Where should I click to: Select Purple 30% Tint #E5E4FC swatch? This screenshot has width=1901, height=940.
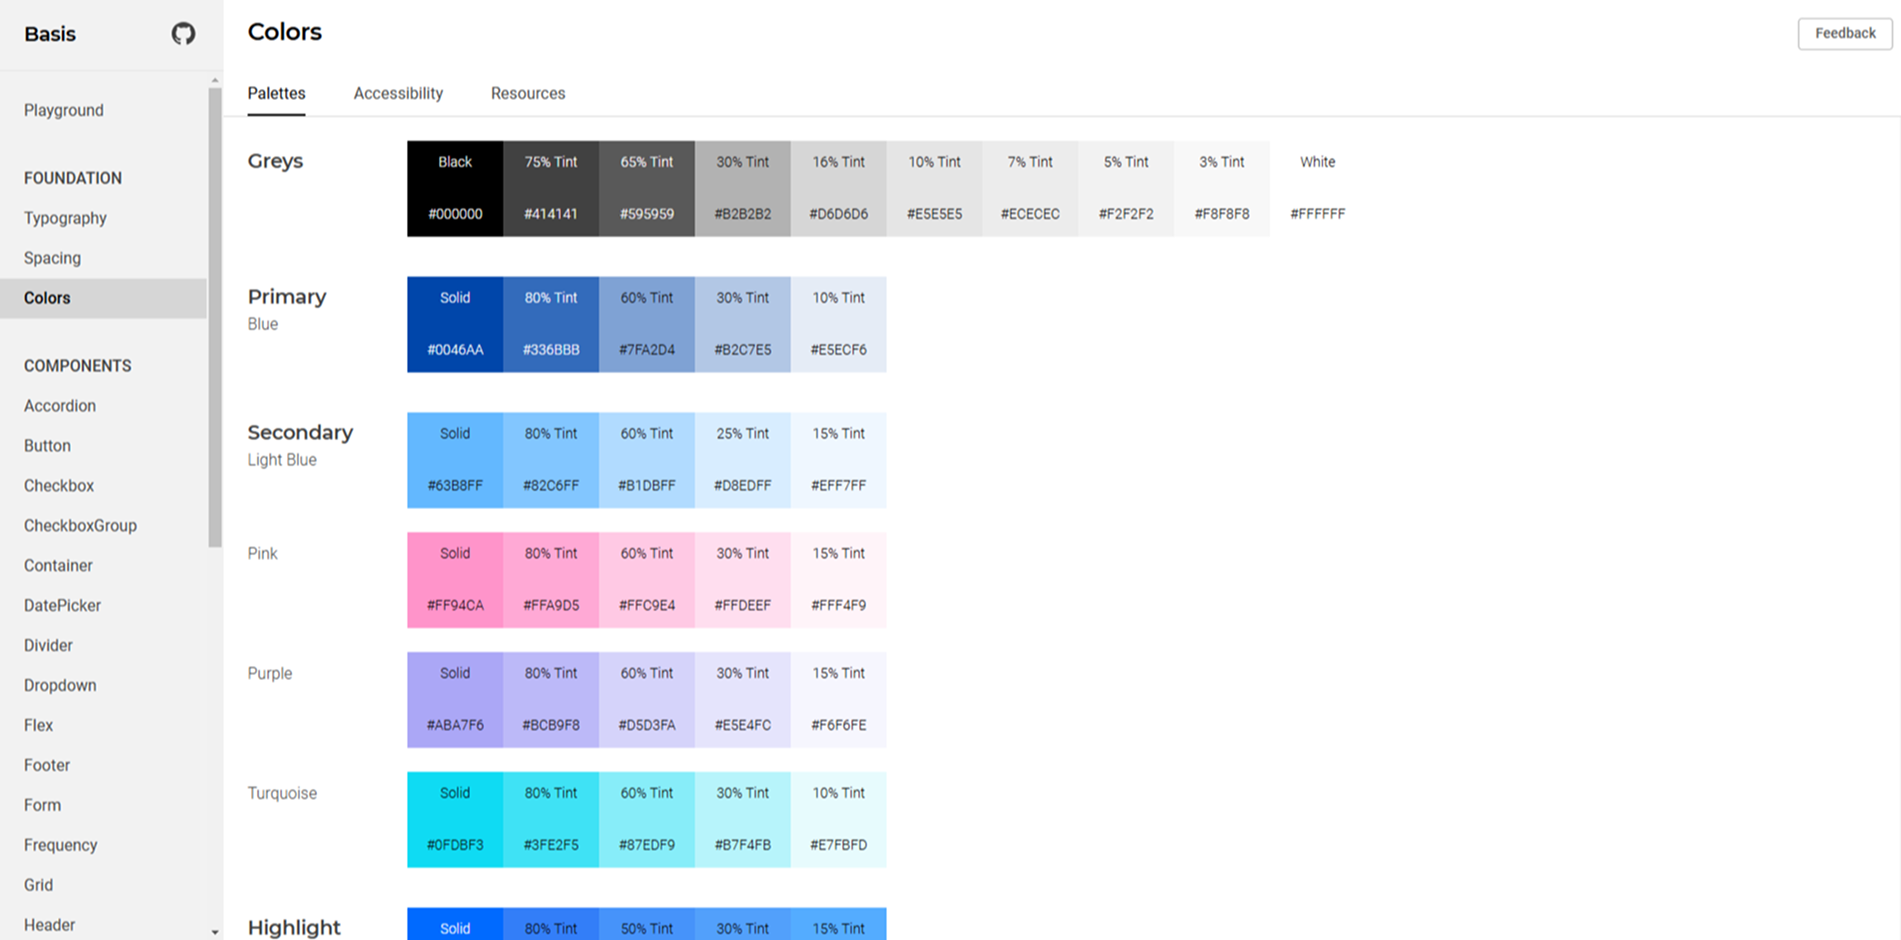pyautogui.click(x=743, y=700)
